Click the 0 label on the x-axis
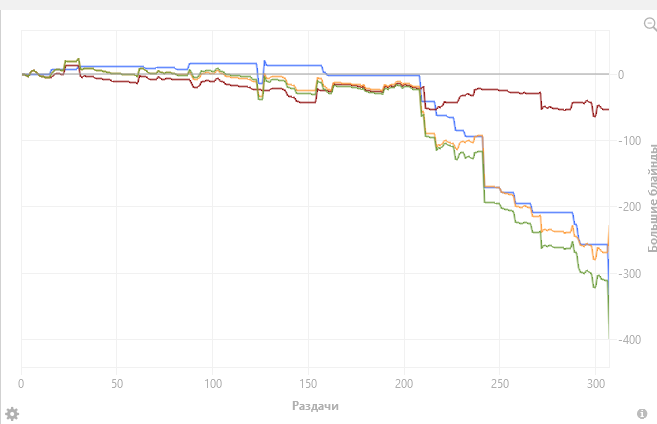The width and height of the screenshot is (657, 424). click(21, 383)
